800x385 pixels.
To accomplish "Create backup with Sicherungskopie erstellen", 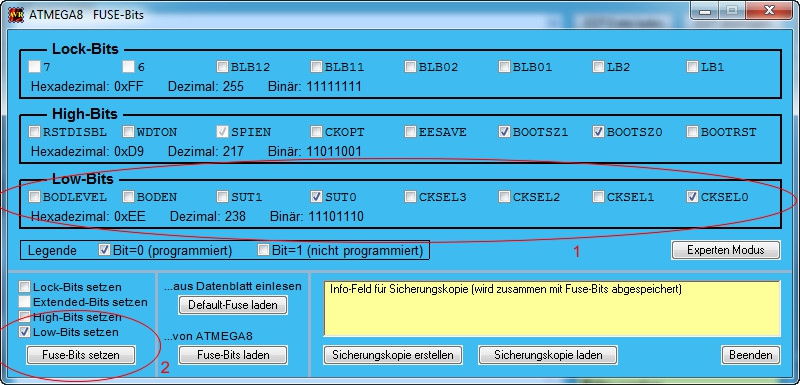I will click(x=393, y=355).
